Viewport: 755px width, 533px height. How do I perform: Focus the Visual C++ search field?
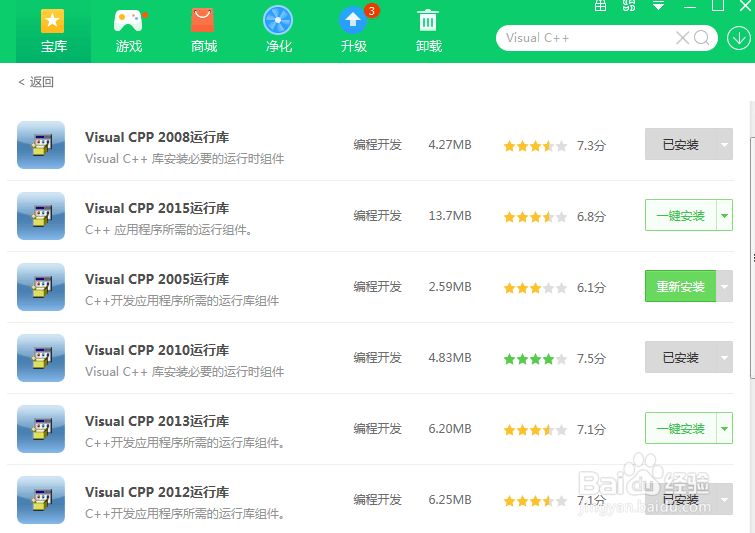[585, 38]
